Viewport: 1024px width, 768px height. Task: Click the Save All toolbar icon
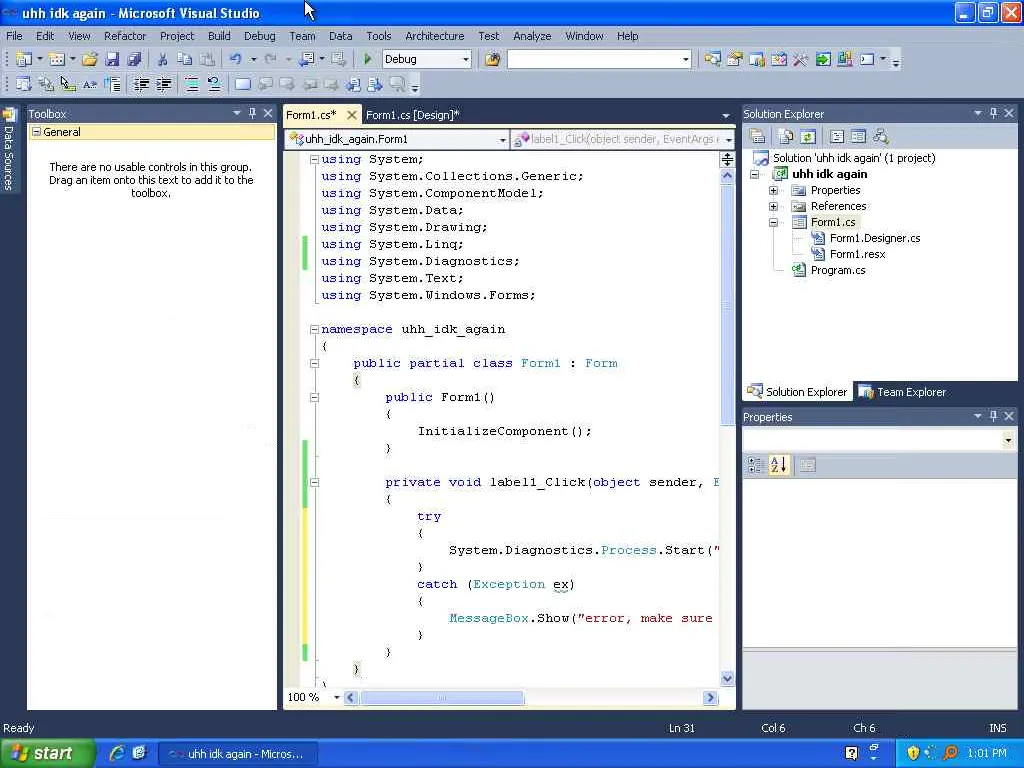(x=134, y=60)
